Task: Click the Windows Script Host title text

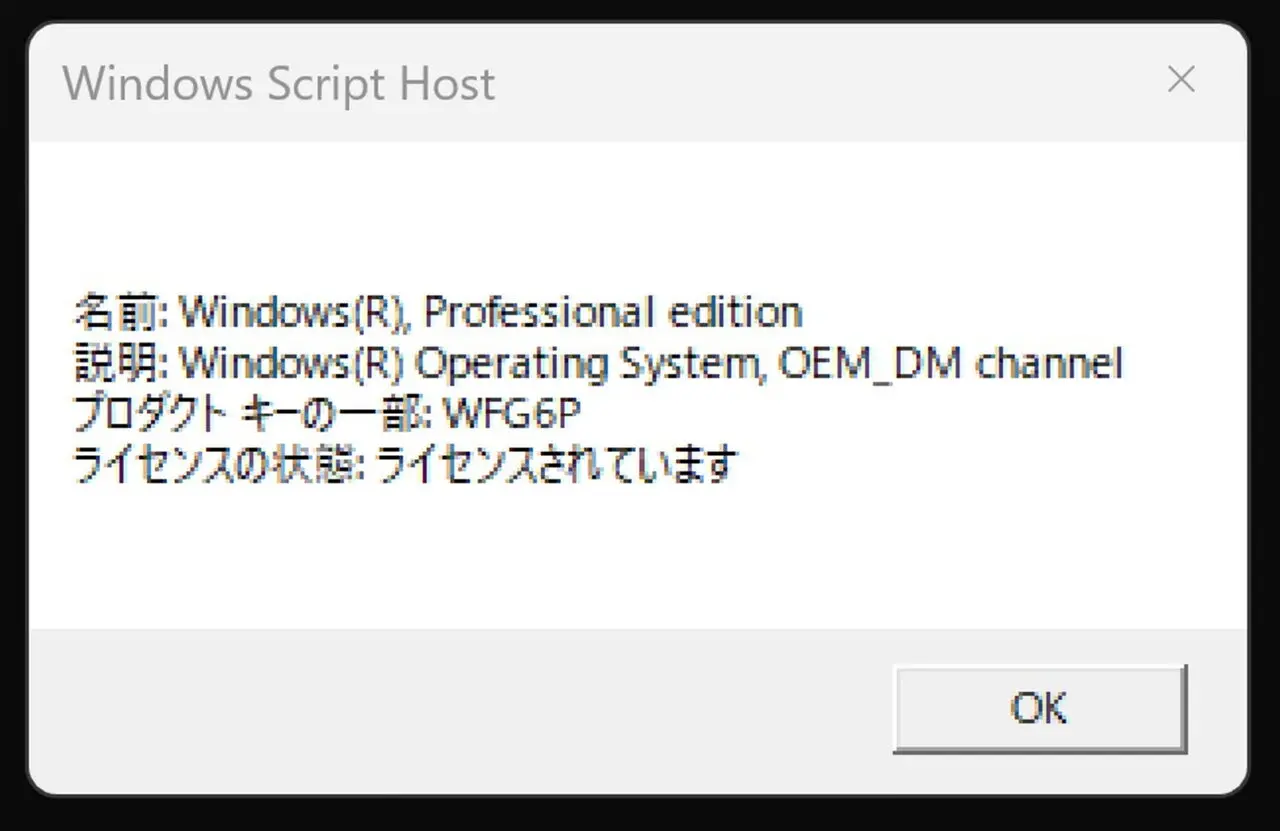Action: pos(278,83)
